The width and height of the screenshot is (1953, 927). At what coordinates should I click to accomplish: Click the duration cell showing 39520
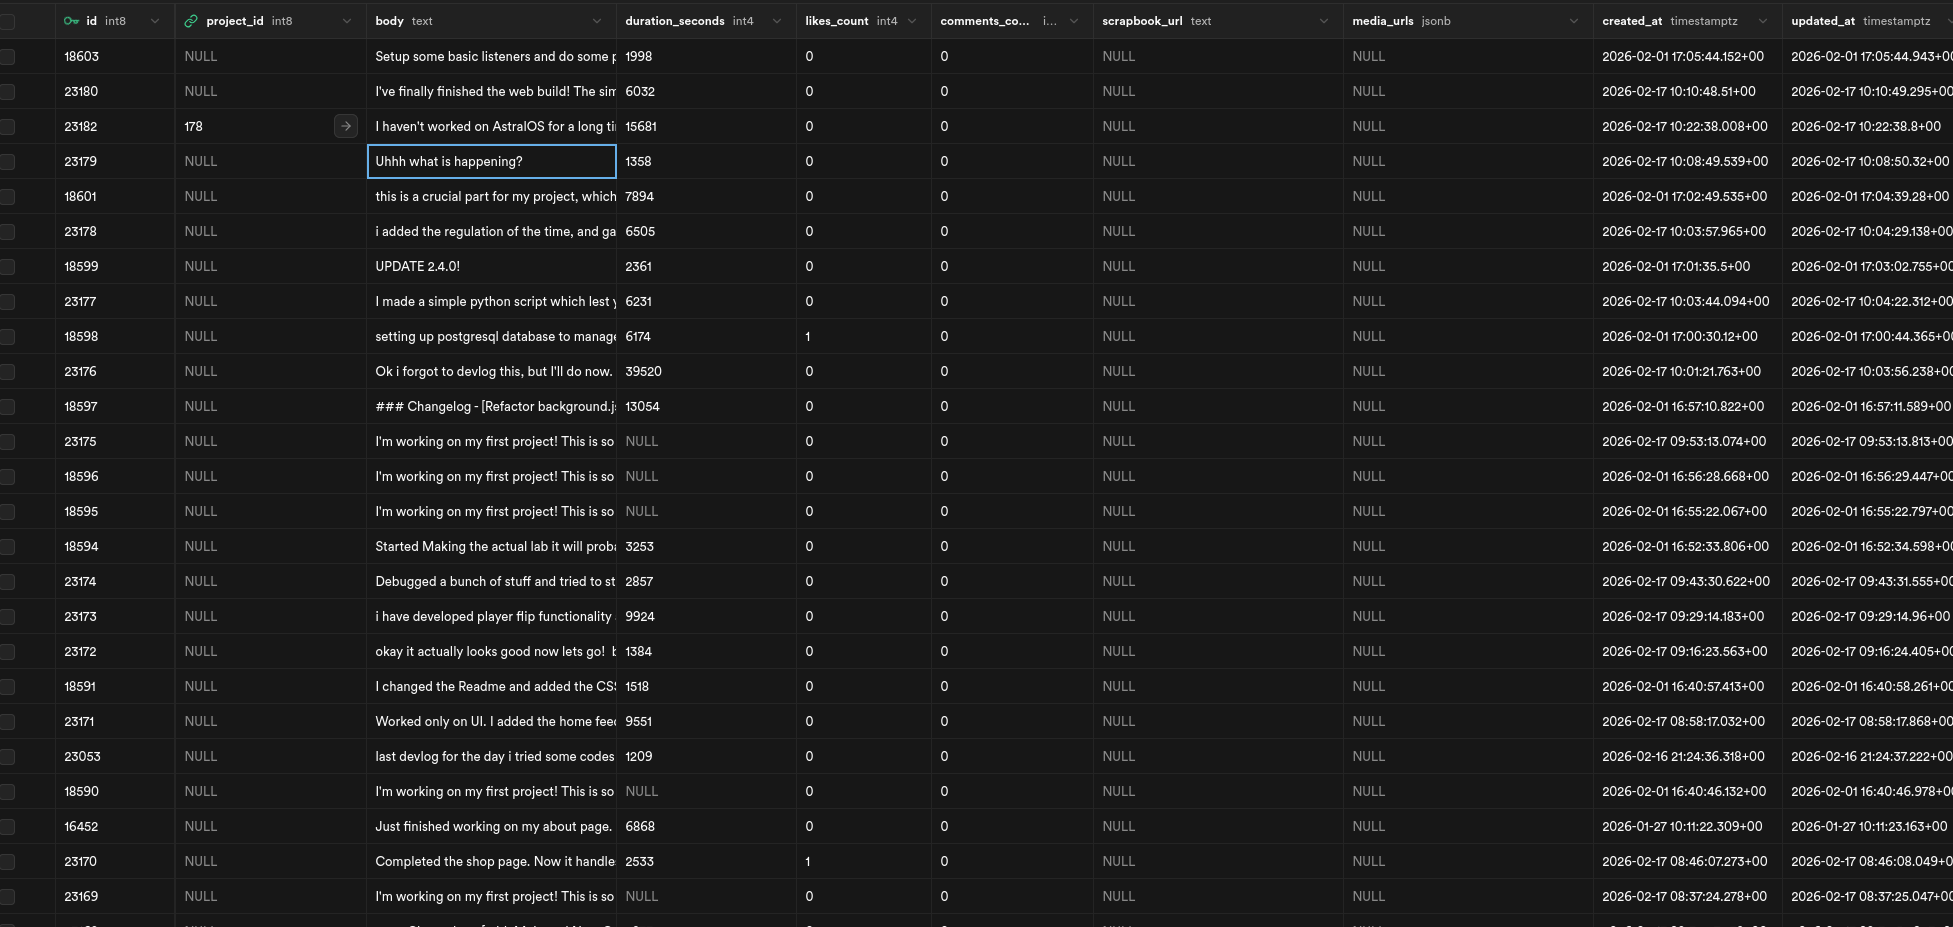(x=705, y=372)
